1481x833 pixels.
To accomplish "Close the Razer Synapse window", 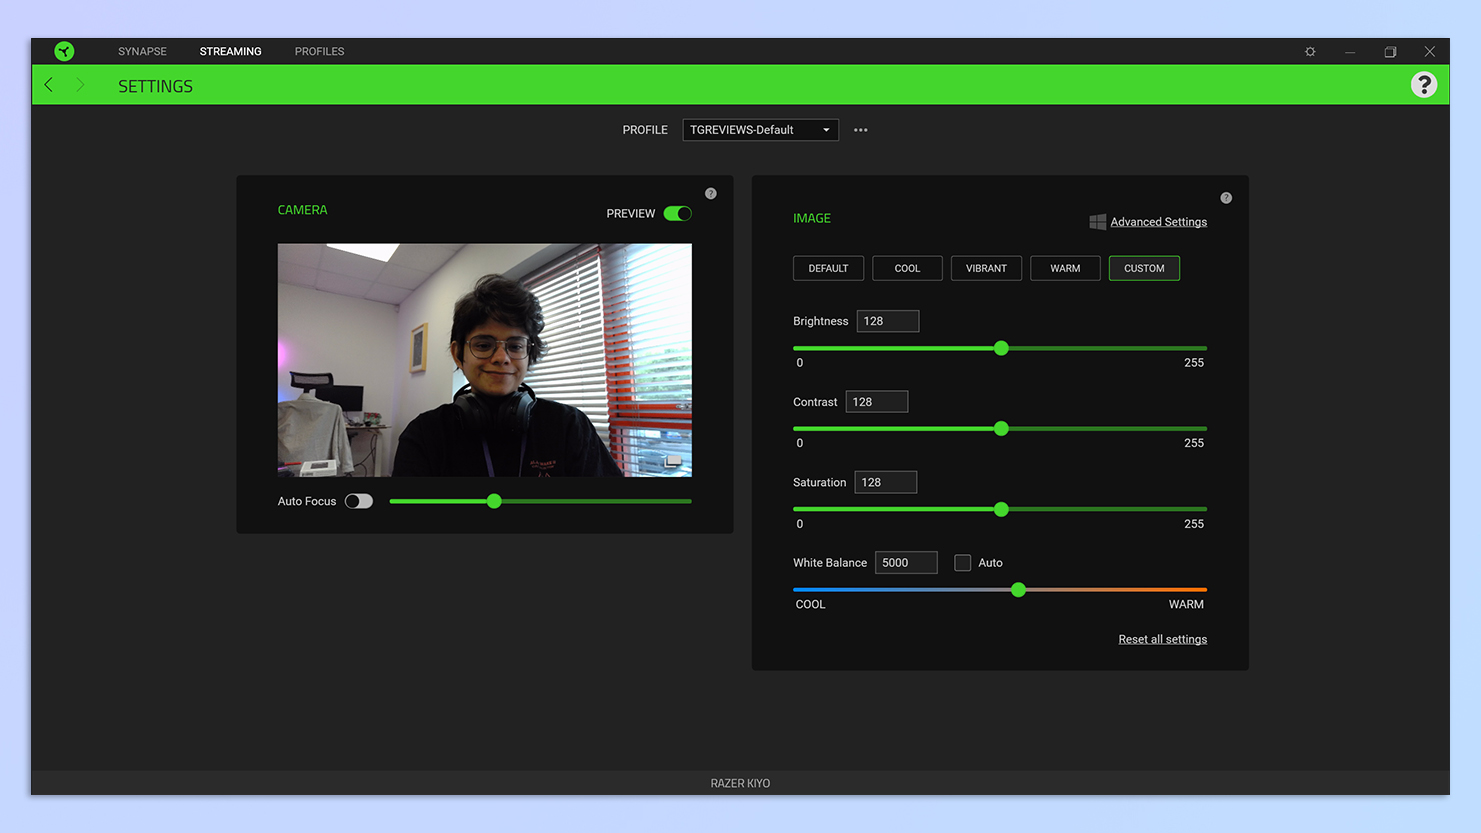I will click(1430, 52).
